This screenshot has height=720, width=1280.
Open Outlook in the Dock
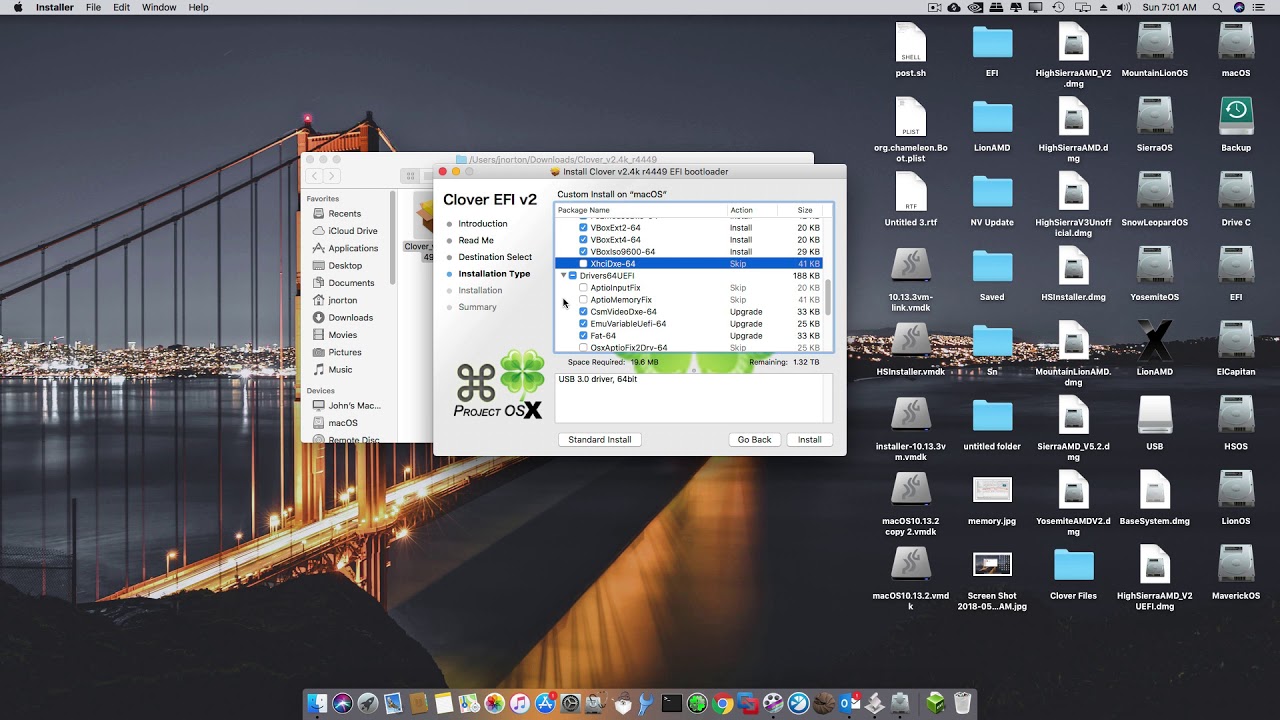850,703
